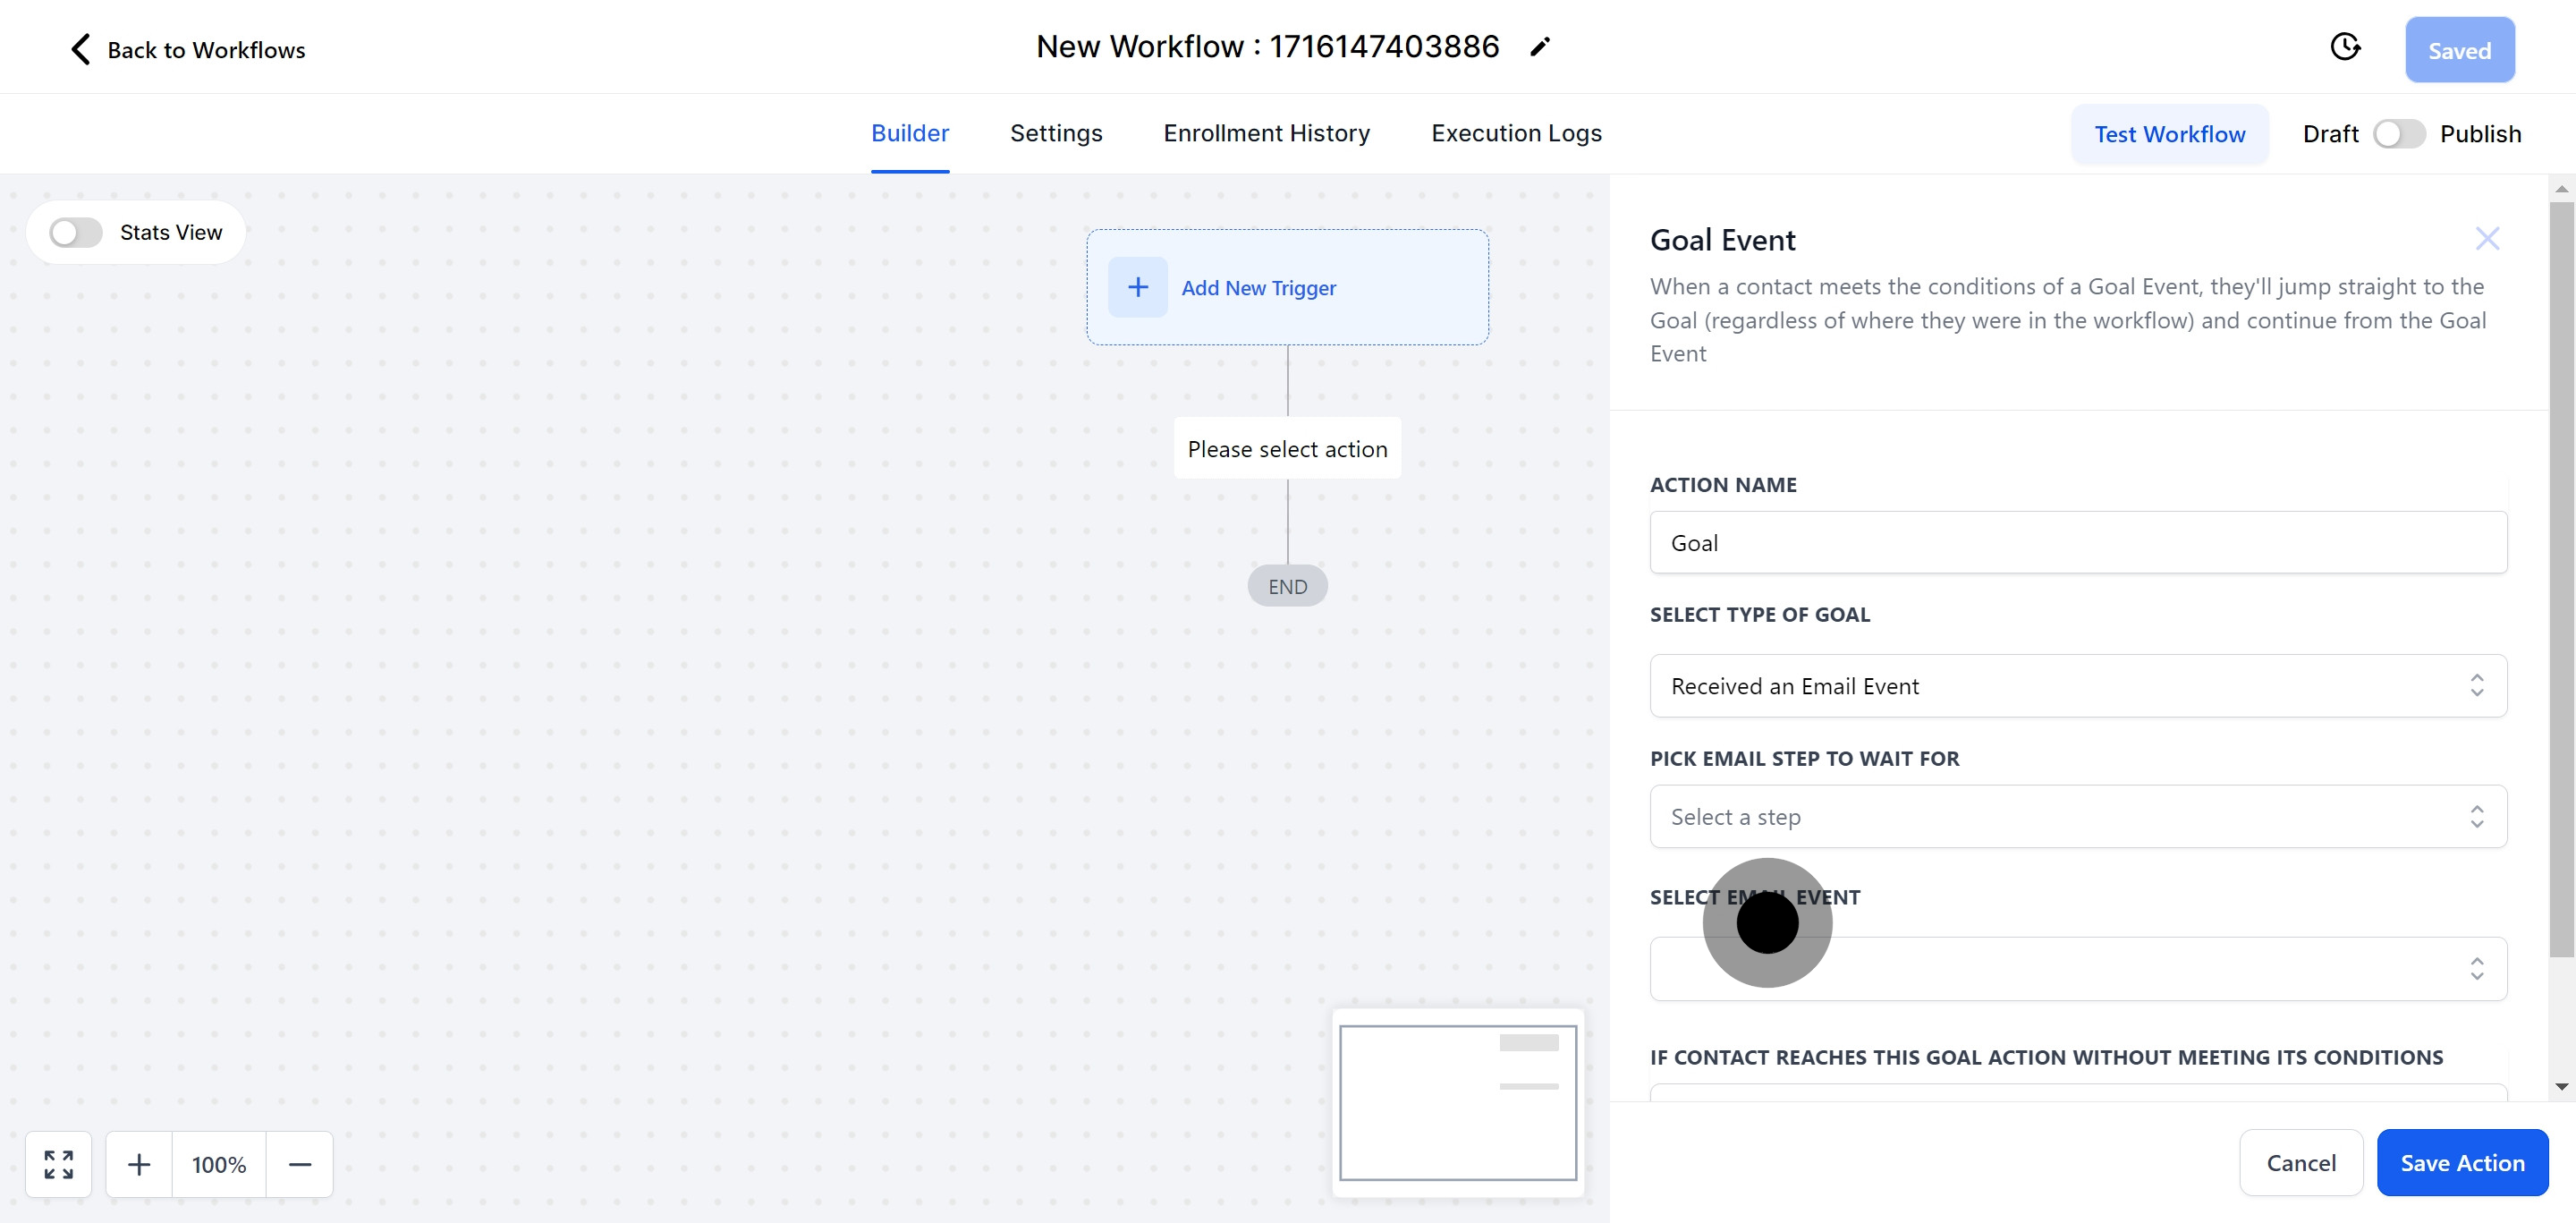
Task: Zoom out with the minus icon
Action: click(300, 1164)
